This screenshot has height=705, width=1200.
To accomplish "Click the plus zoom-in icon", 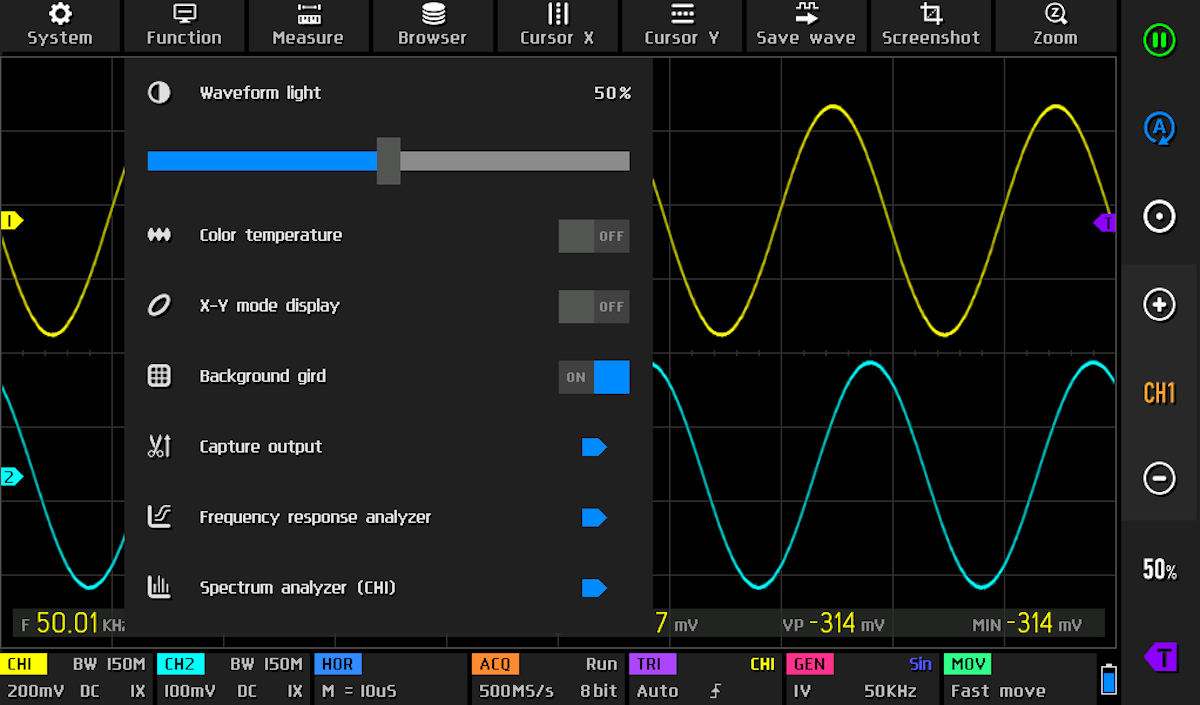I will coord(1159,305).
